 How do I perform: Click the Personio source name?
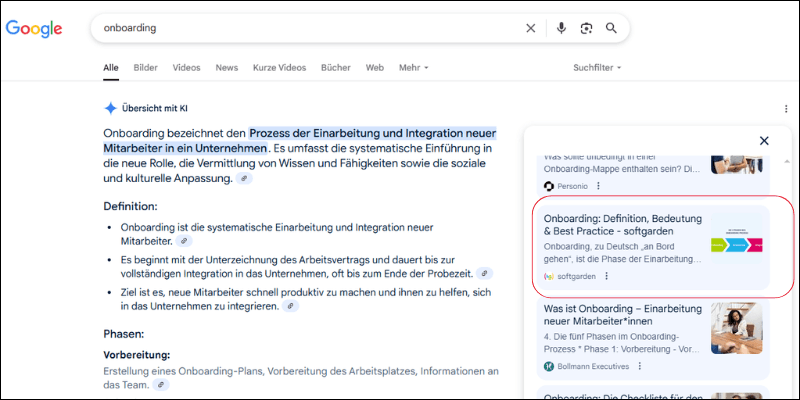[x=572, y=186]
